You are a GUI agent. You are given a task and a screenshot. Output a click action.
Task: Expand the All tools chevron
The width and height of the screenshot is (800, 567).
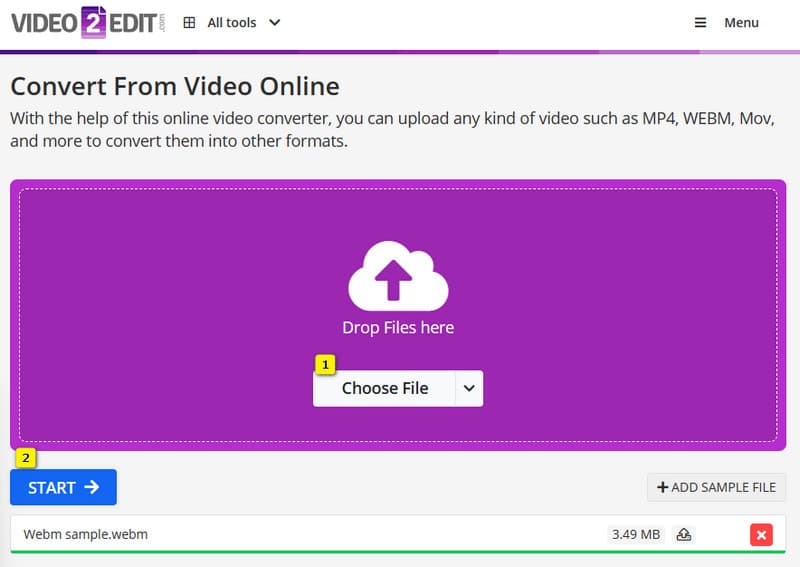tap(275, 23)
